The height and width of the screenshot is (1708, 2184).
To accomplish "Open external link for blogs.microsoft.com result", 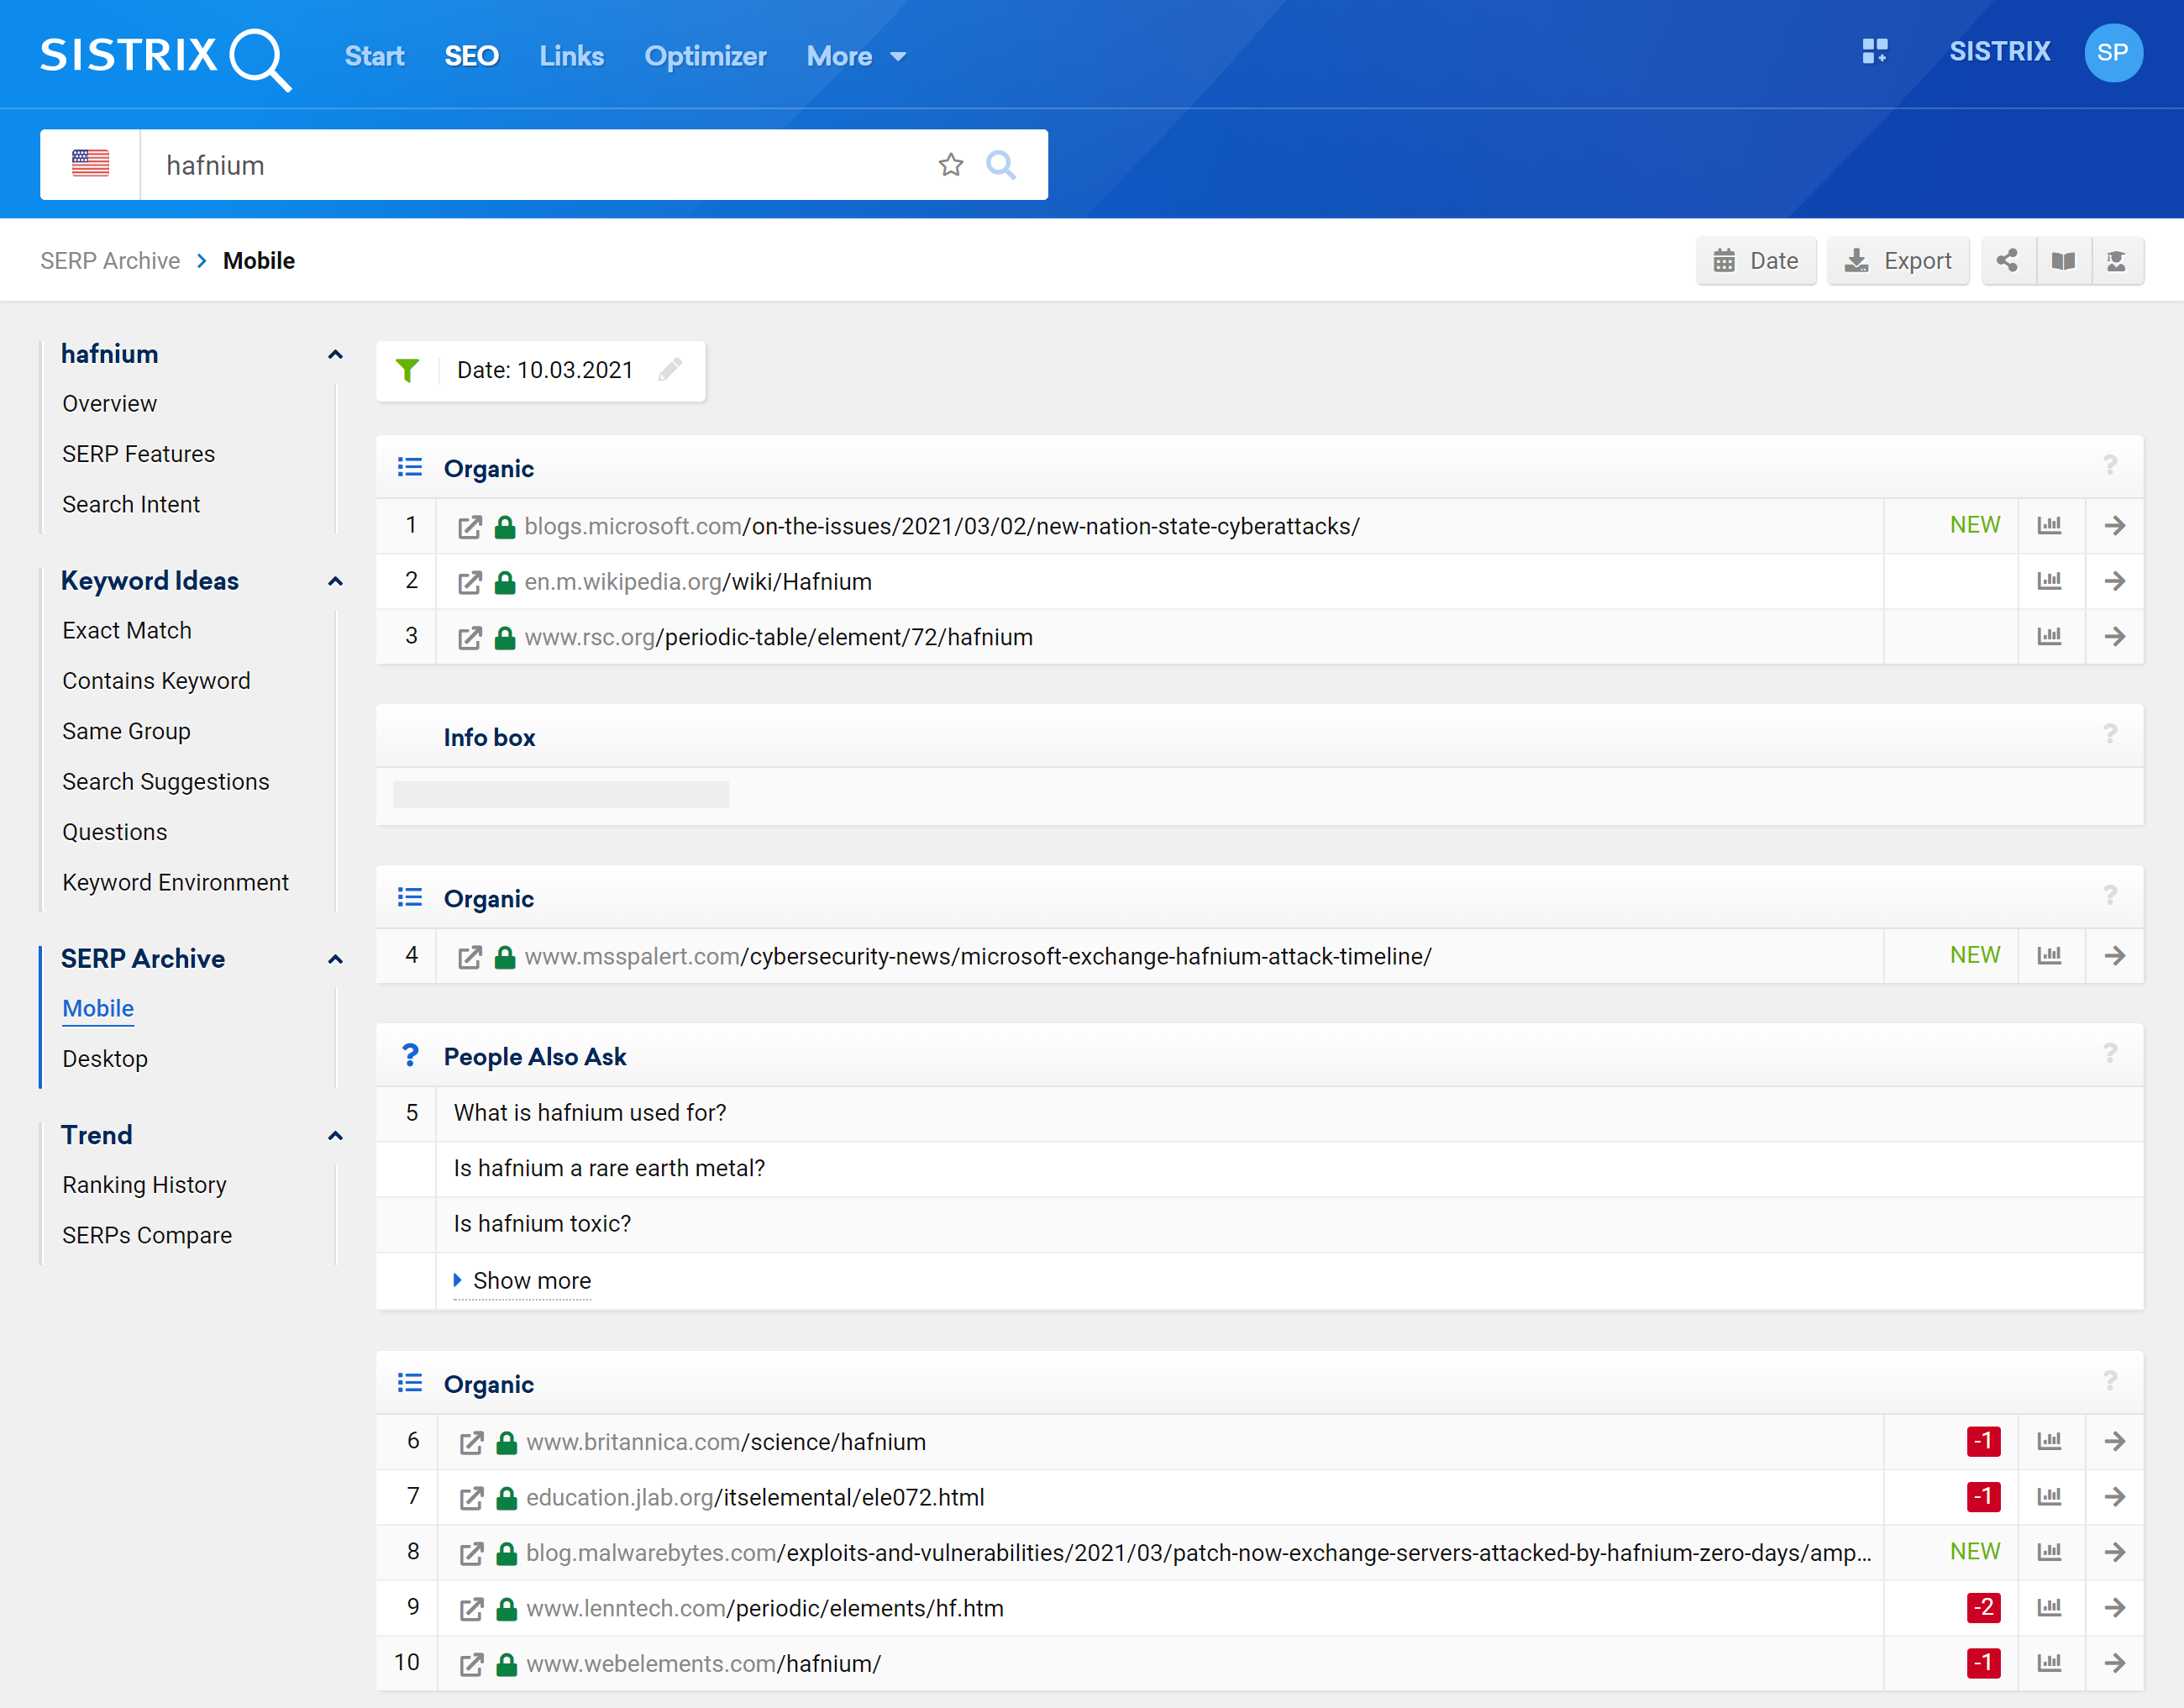I will click(x=470, y=526).
